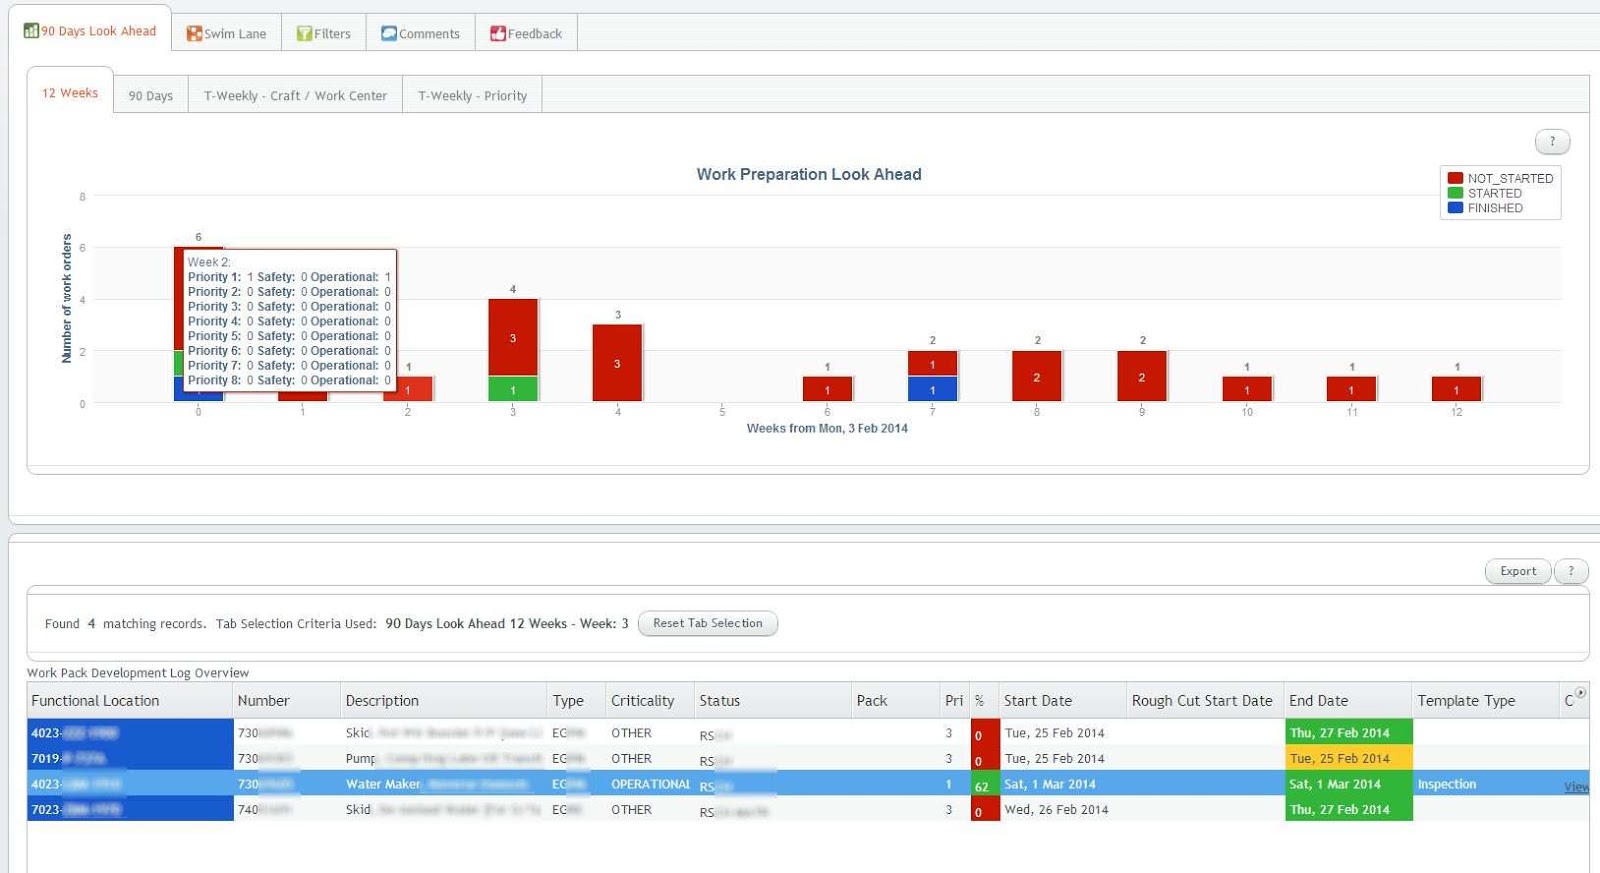Click the 62 percent cell in Water Maker row

pos(984,784)
